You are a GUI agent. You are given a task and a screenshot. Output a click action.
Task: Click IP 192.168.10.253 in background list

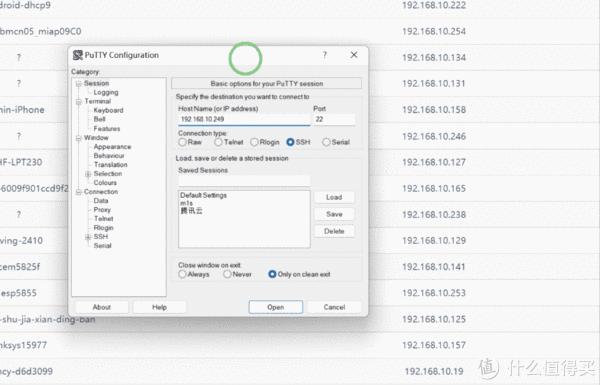point(434,293)
